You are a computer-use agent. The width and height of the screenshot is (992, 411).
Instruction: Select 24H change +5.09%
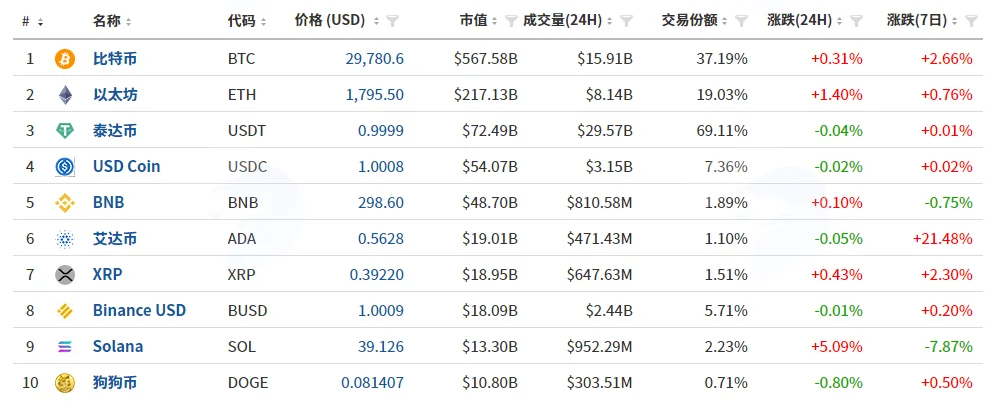click(x=836, y=347)
